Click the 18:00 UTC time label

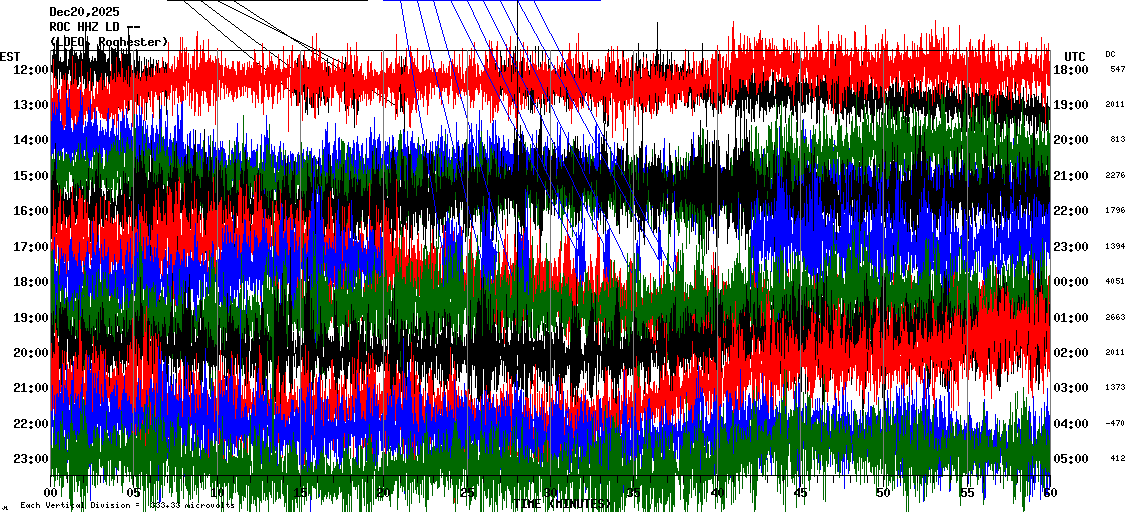pyautogui.click(x=1070, y=70)
